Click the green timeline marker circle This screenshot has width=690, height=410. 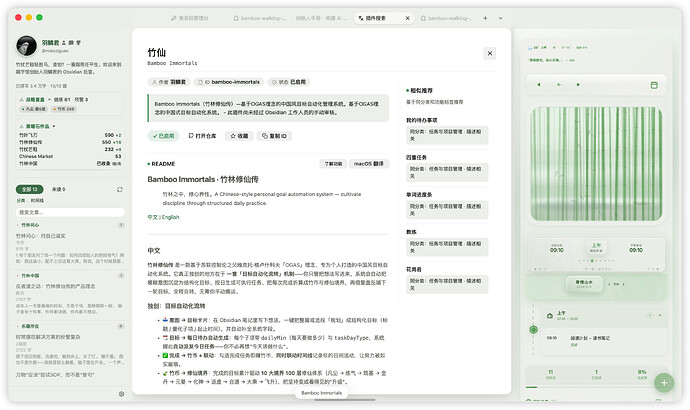point(533,329)
